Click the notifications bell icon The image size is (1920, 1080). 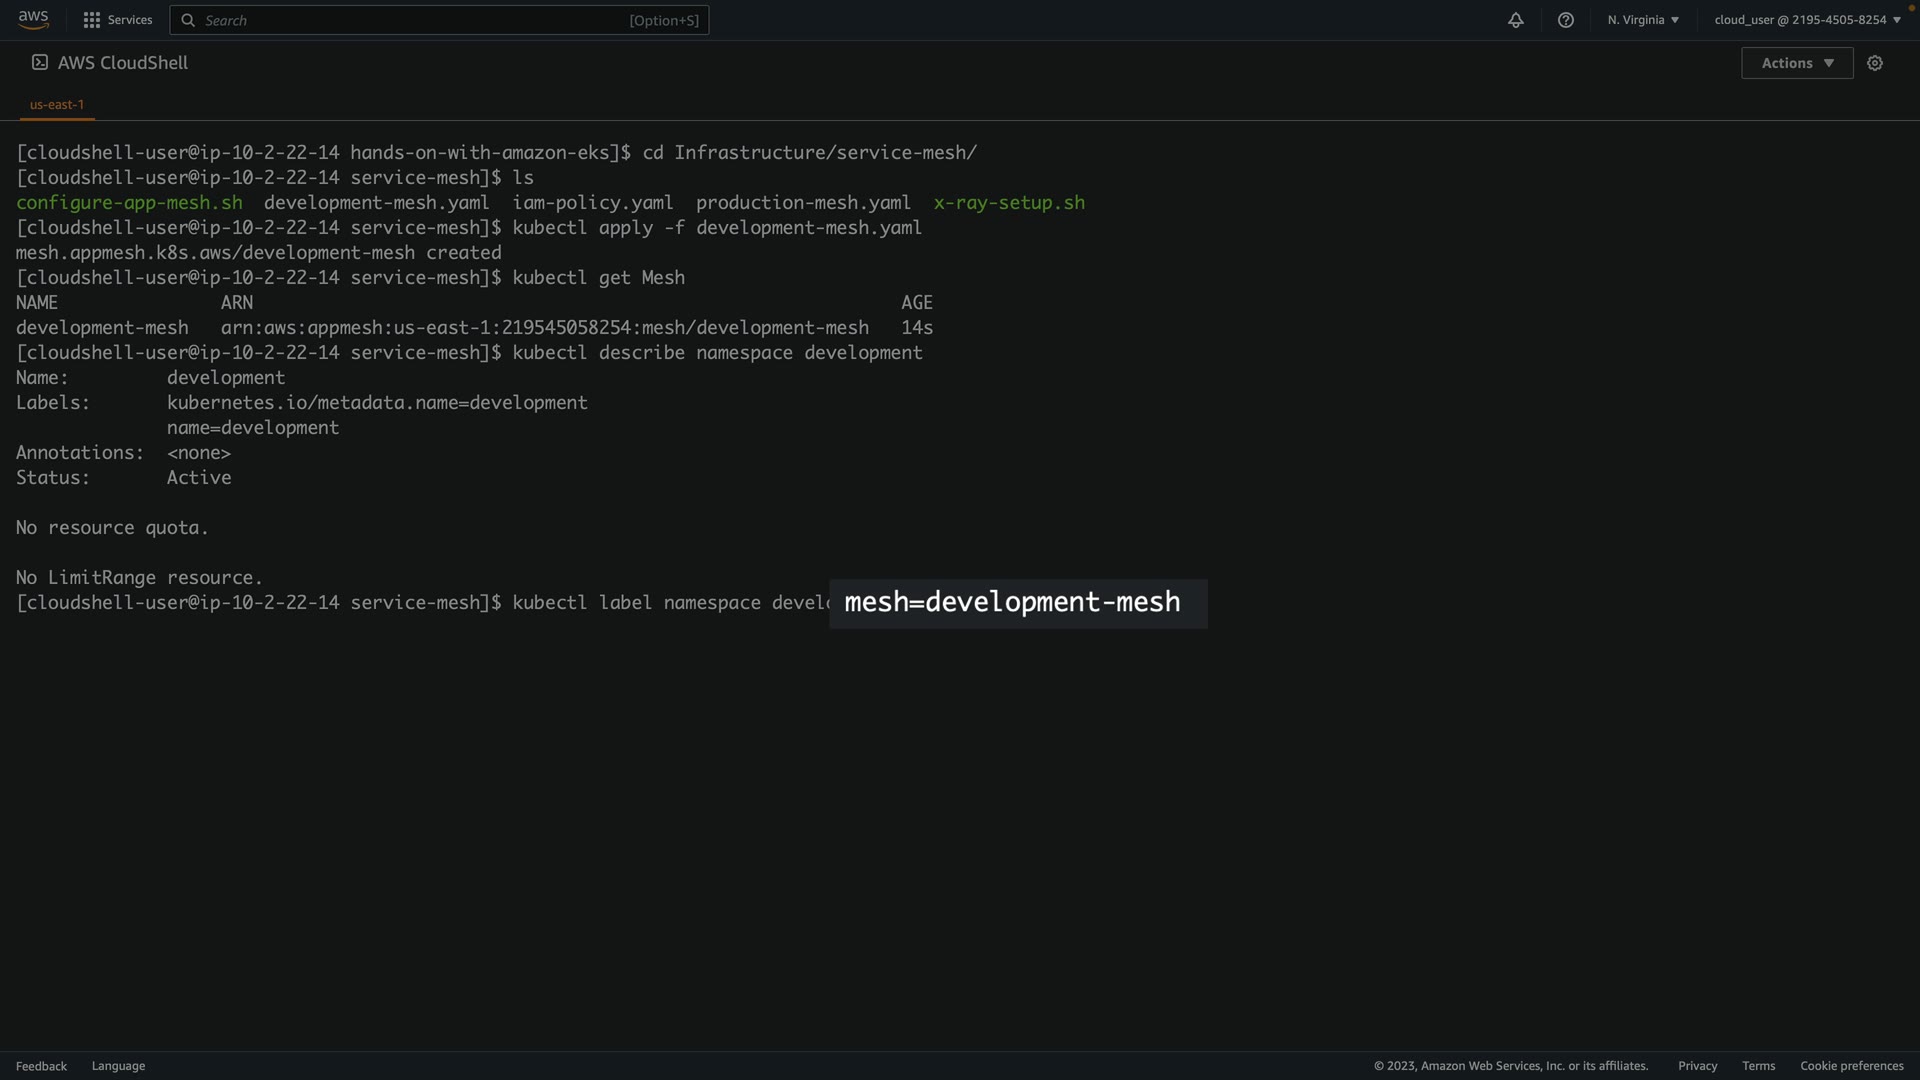tap(1516, 20)
